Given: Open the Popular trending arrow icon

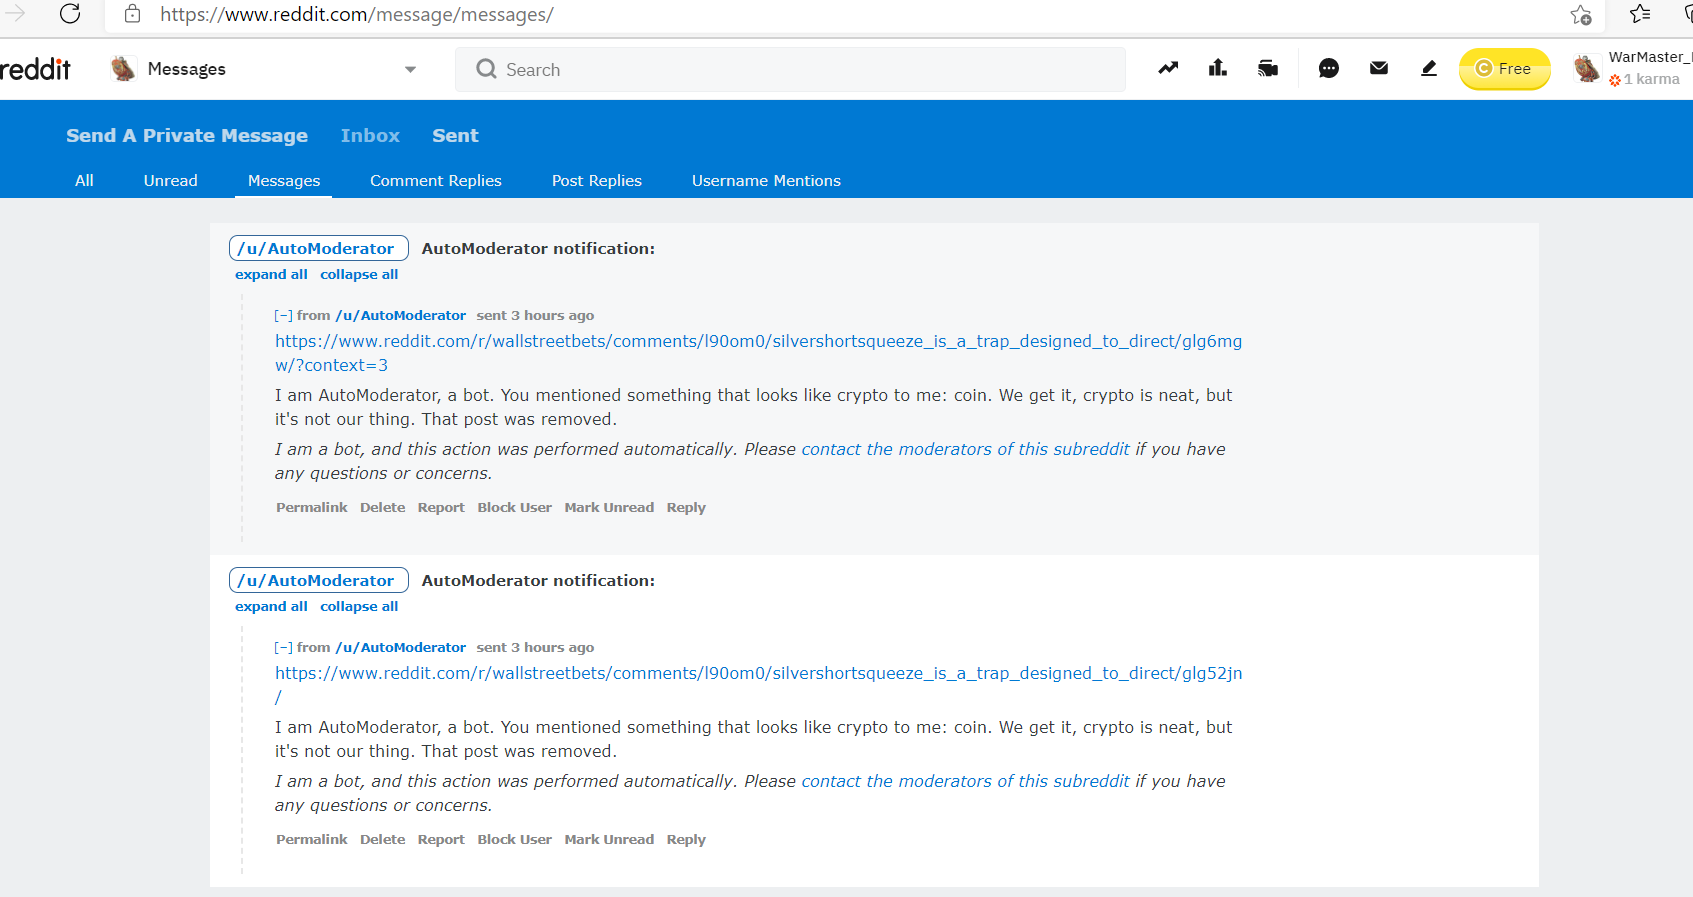Looking at the screenshot, I should click(x=1168, y=68).
